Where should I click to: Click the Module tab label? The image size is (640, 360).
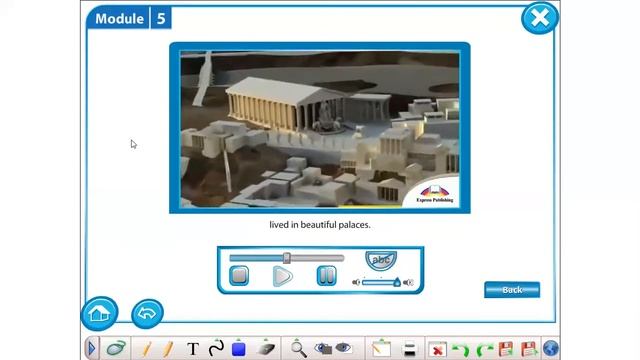(119, 18)
